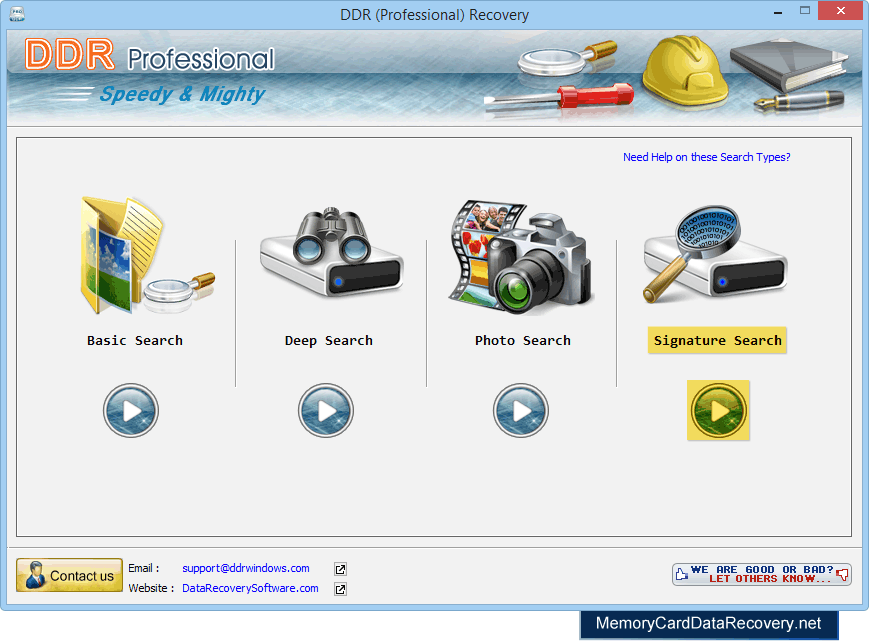Open 'Need Help on these Search Types?' link
Image resolution: width=869 pixels, height=641 pixels.
pyautogui.click(x=707, y=157)
